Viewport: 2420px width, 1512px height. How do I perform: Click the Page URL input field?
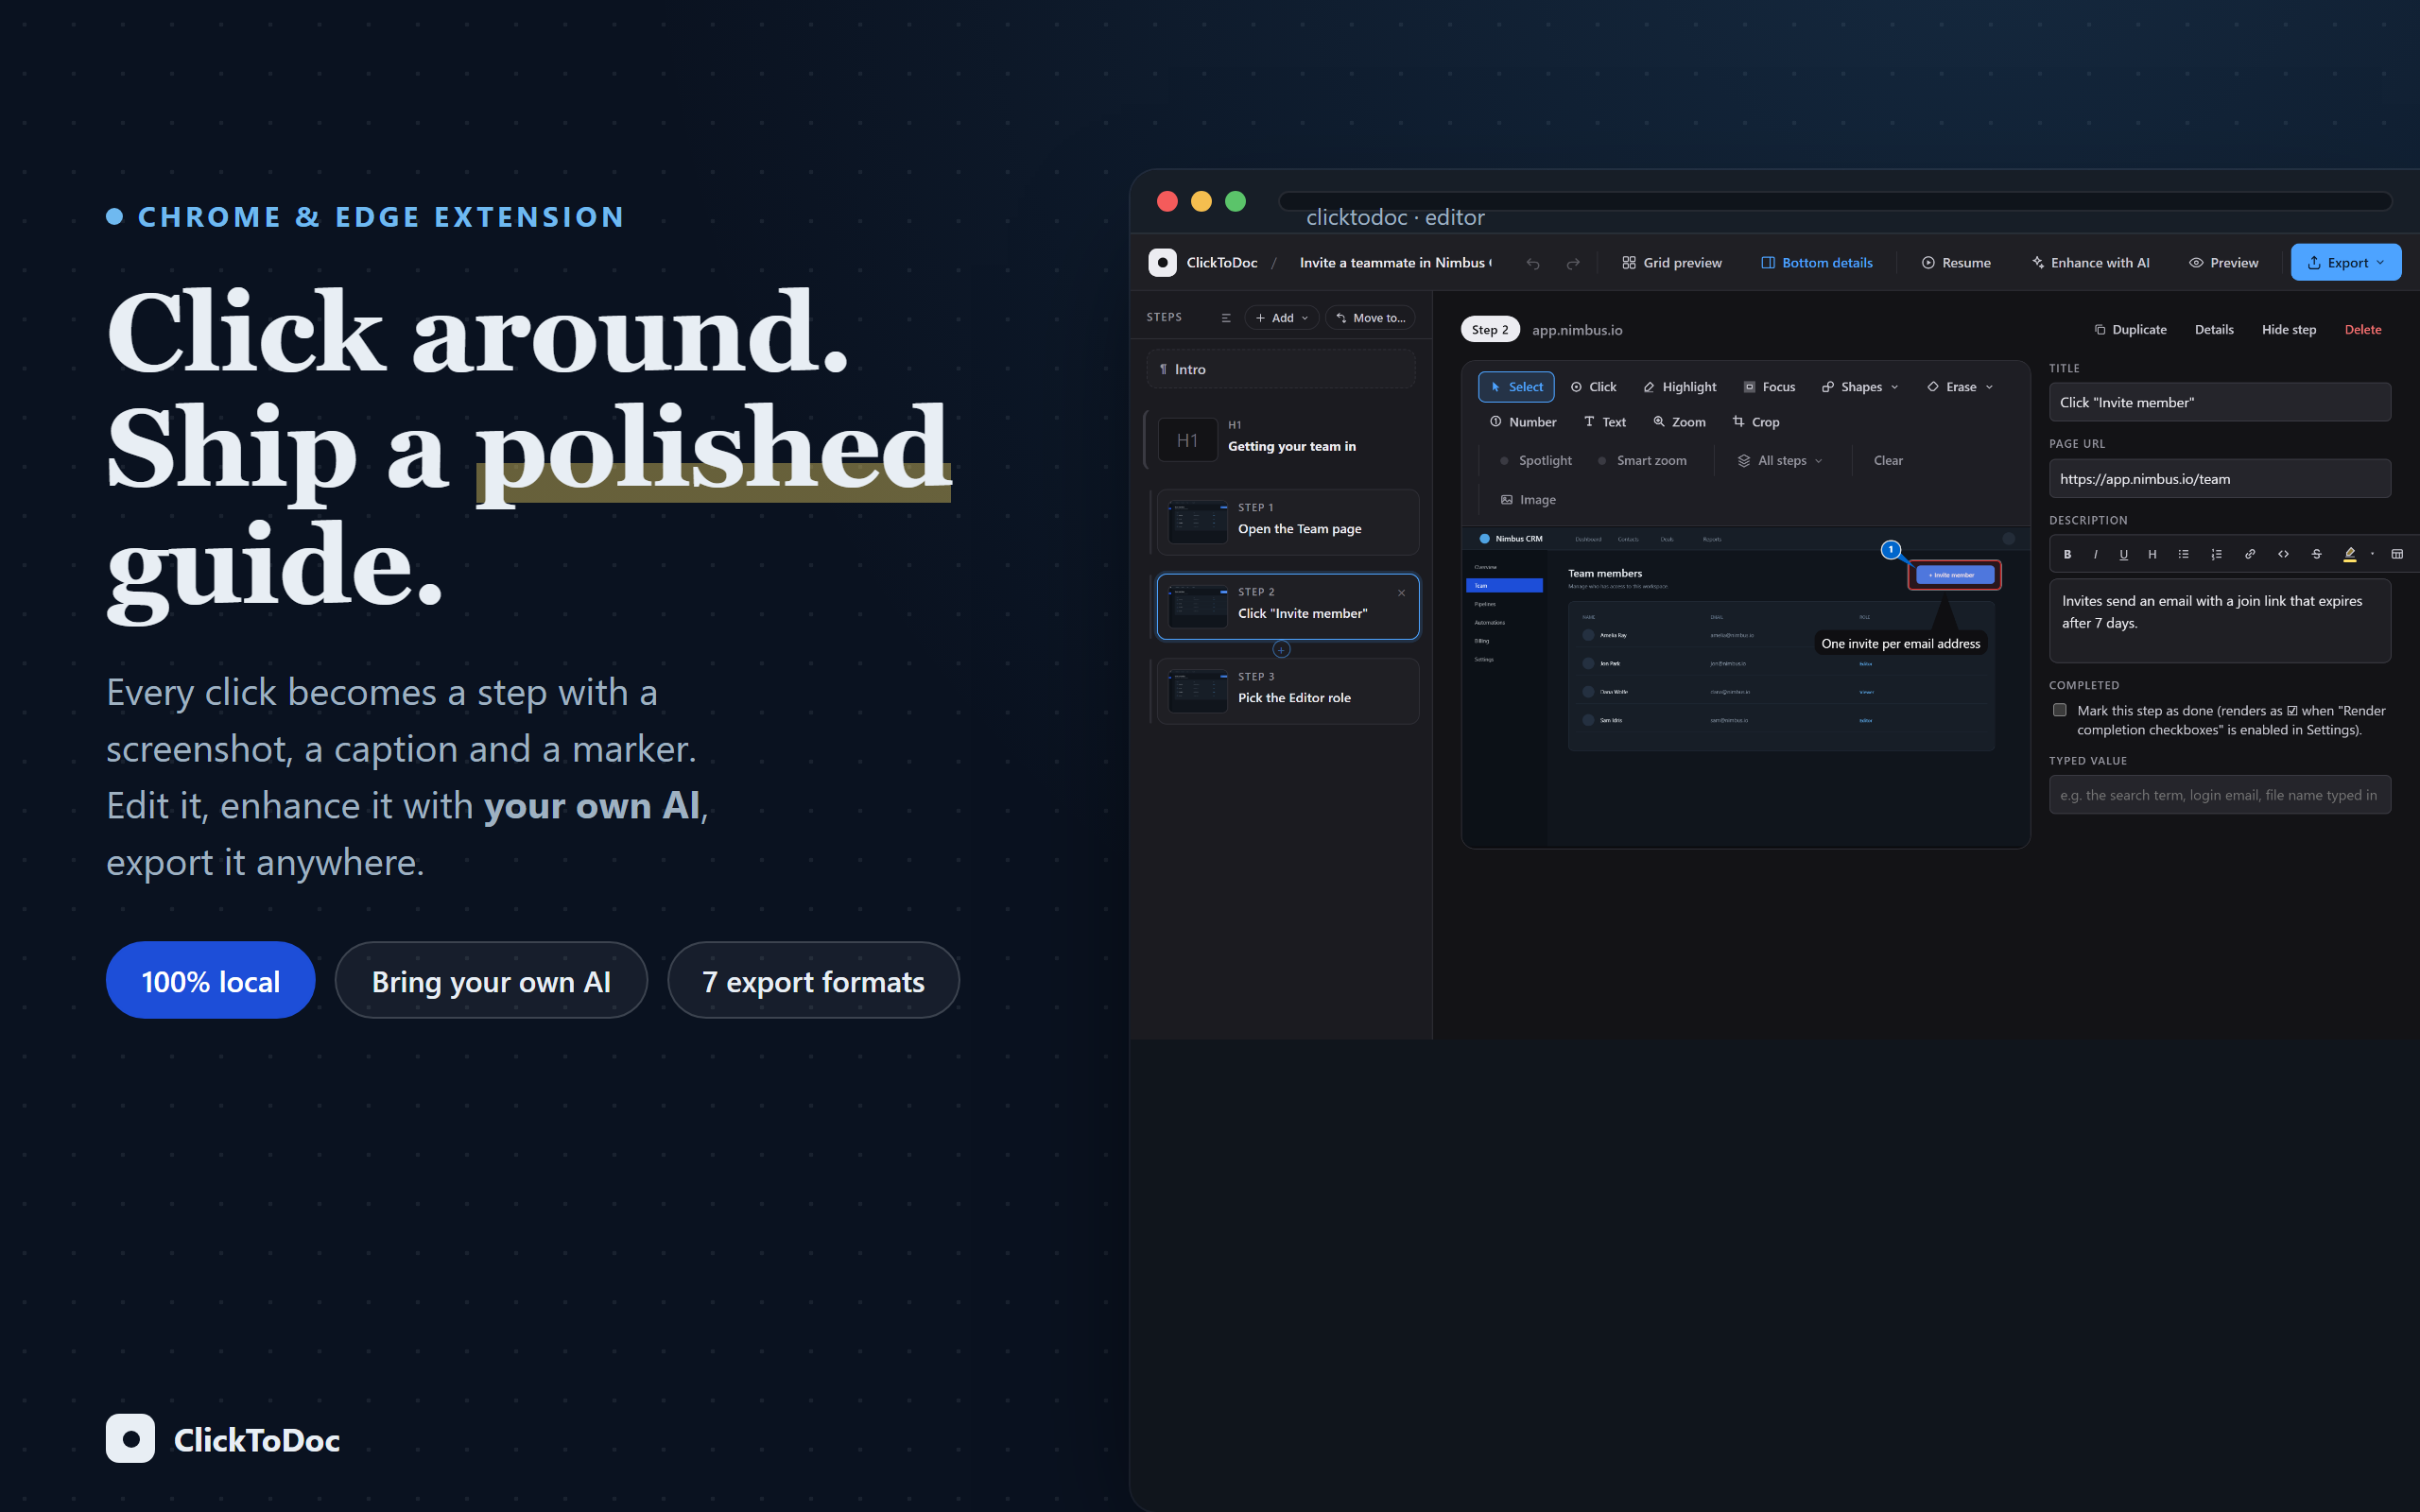coord(2220,479)
